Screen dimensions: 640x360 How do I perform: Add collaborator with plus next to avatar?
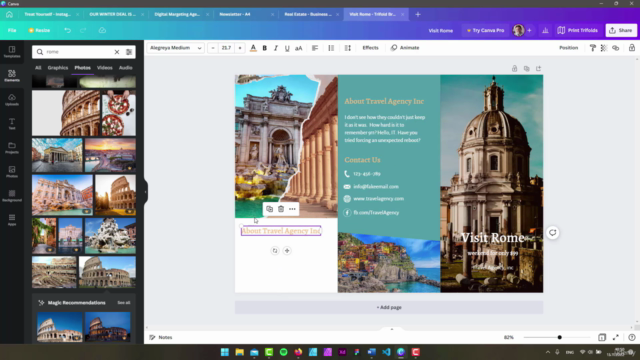pyautogui.click(x=529, y=30)
